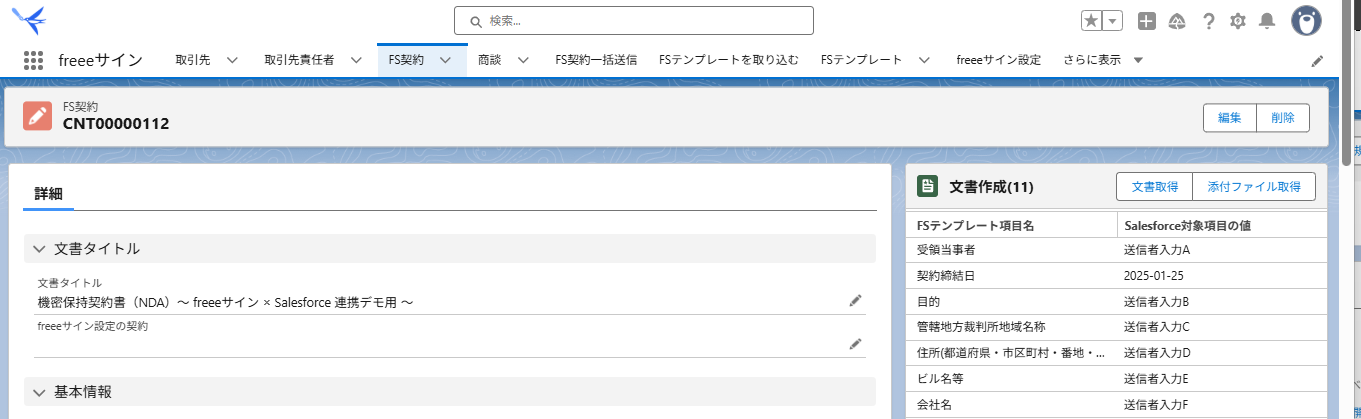Open the FSテンプレート tab
The height and width of the screenshot is (419, 1361).
point(861,60)
